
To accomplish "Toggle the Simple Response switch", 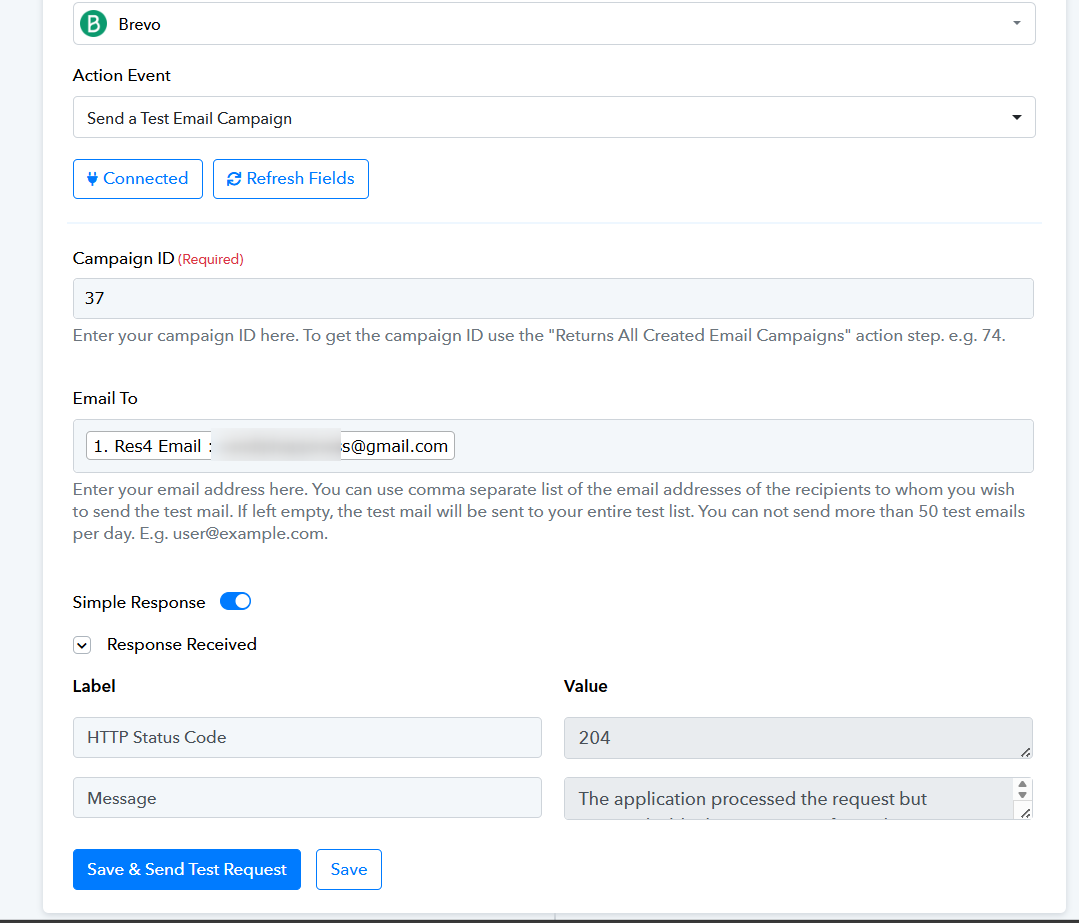I will point(235,602).
